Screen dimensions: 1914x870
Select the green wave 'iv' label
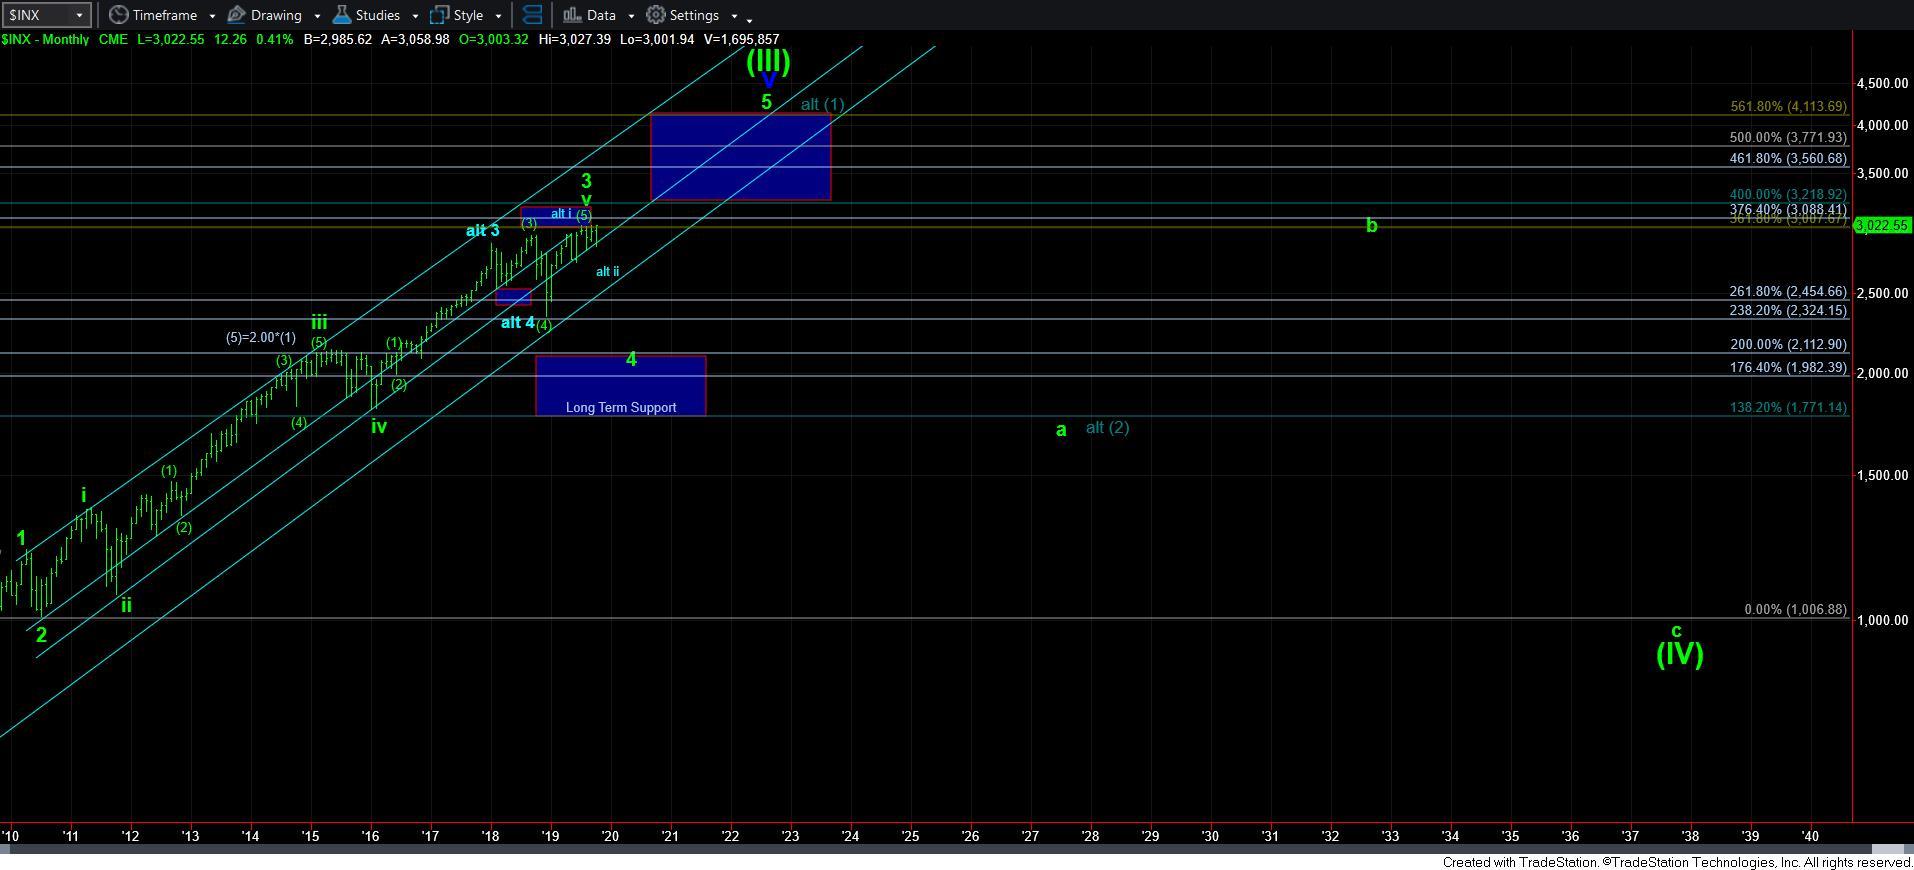(x=379, y=426)
